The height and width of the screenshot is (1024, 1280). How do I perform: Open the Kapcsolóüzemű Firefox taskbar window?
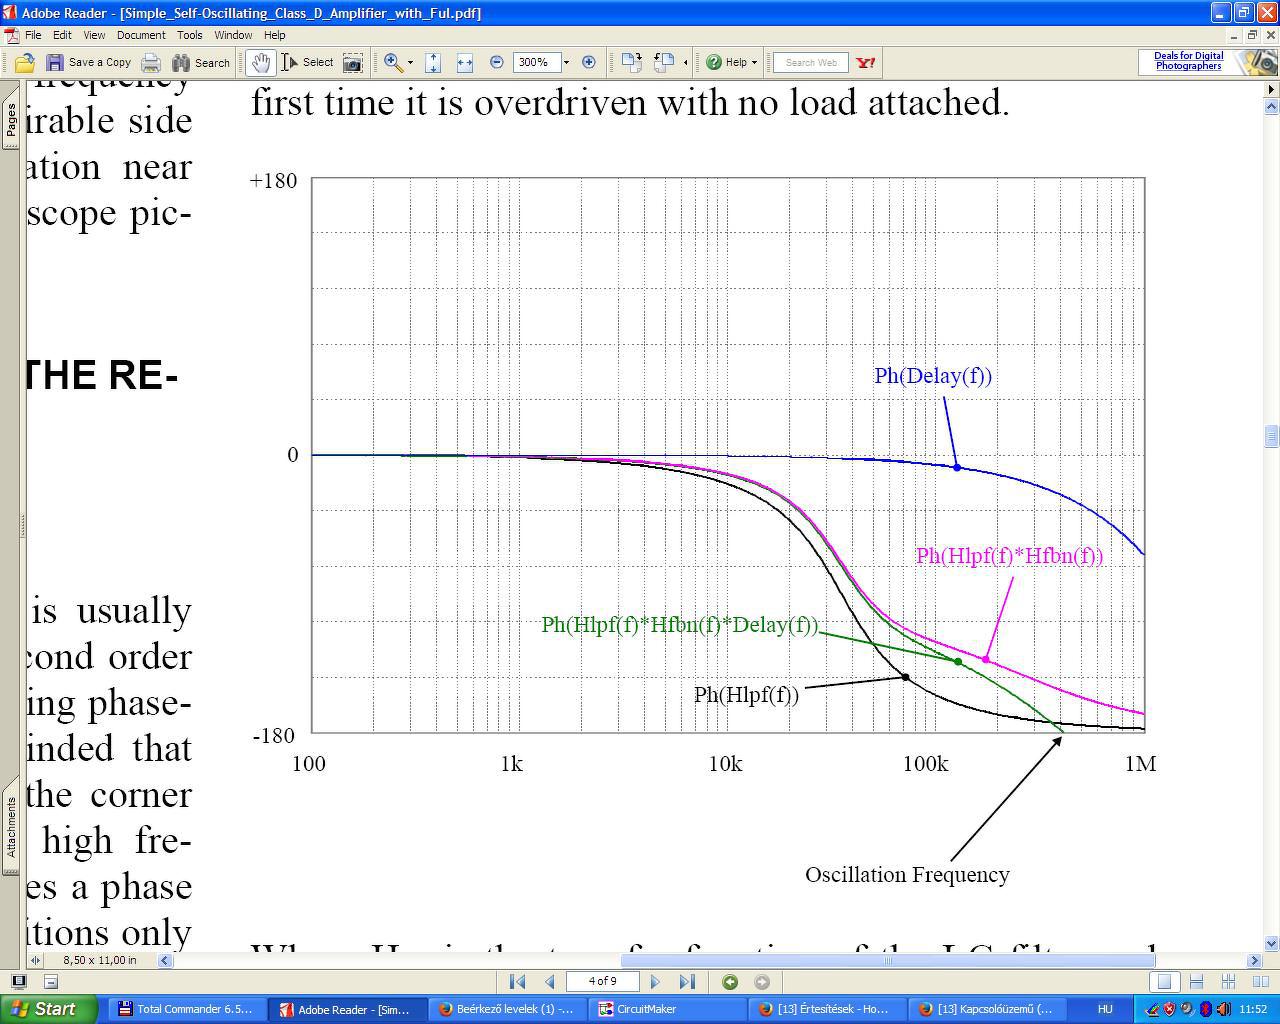987,1009
